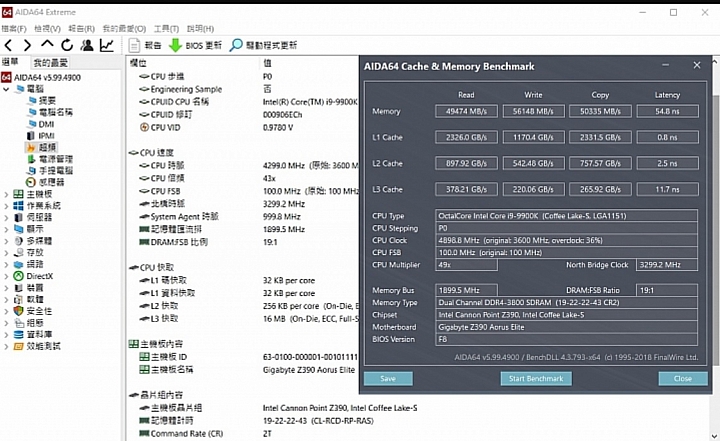
Task: Expand the 存放 storage node chevron
Action: pos(6,253)
